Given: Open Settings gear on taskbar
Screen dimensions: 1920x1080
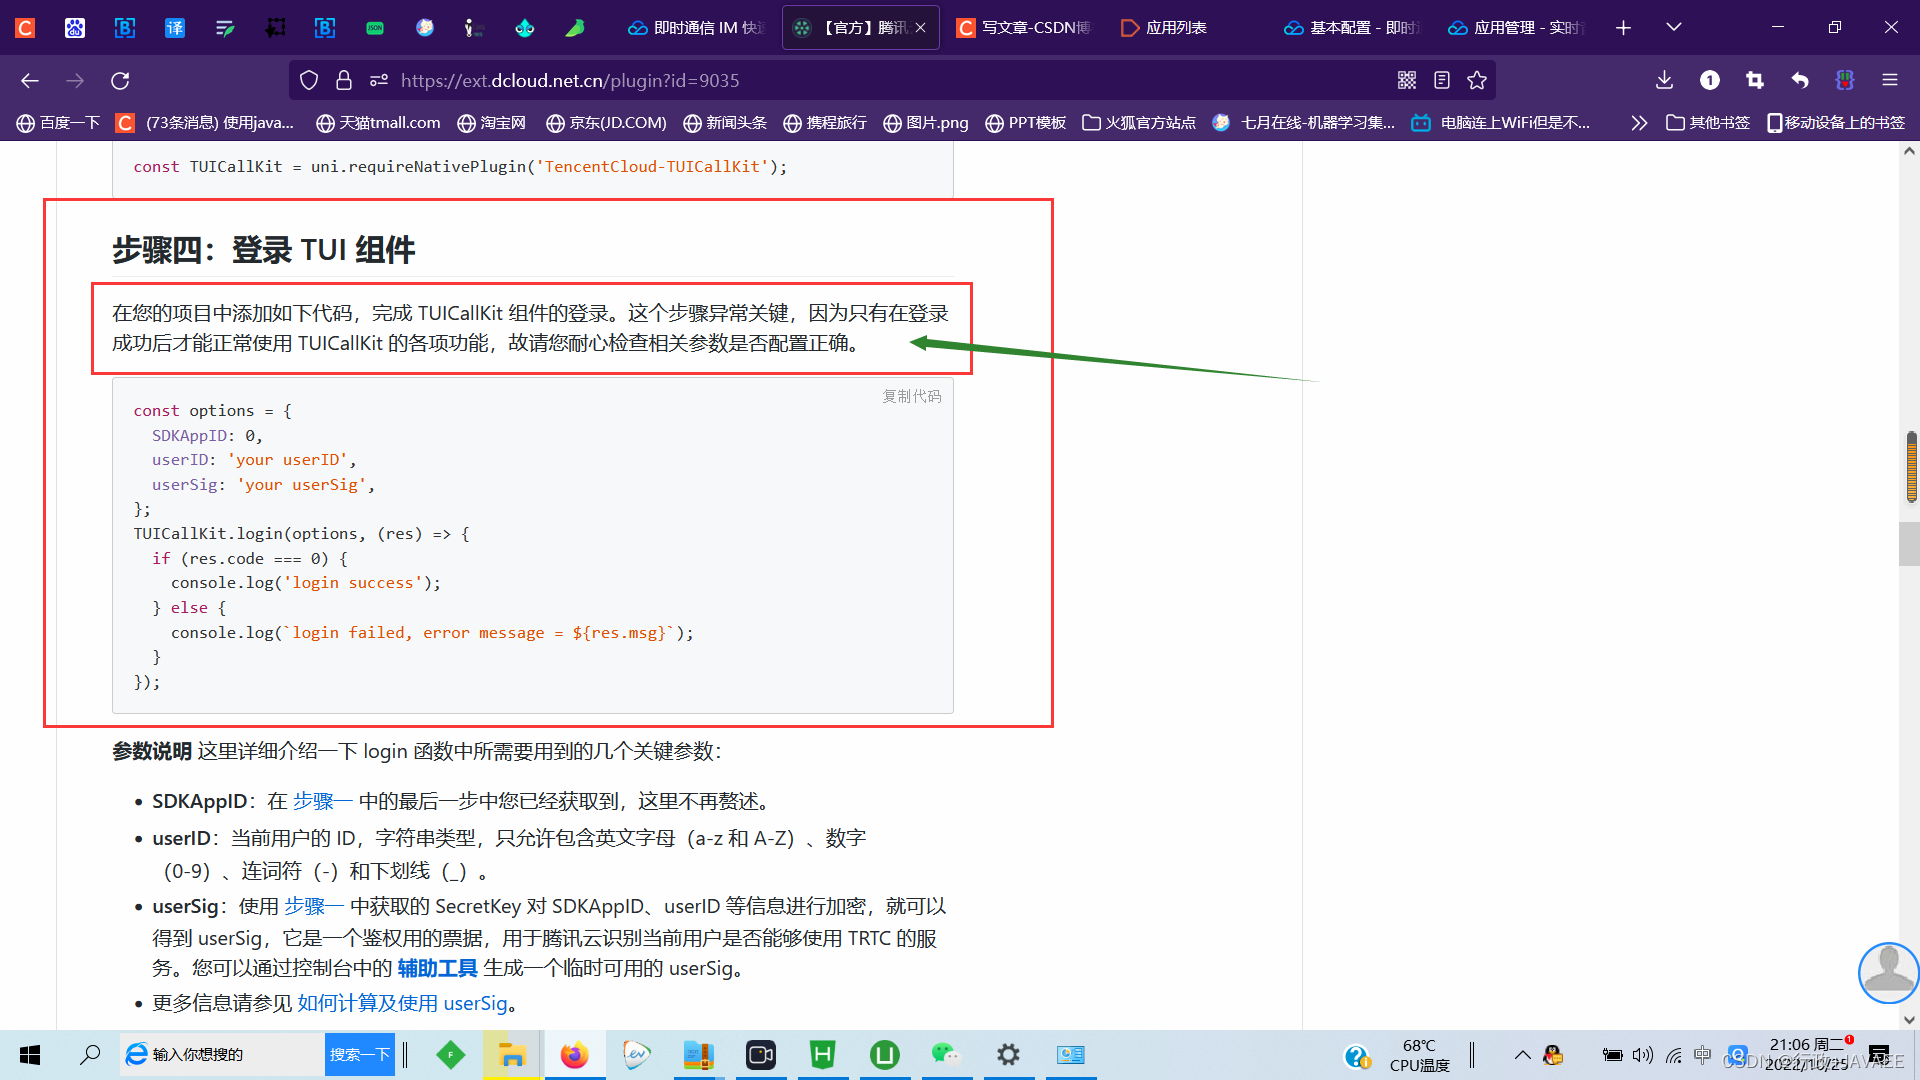Looking at the screenshot, I should tap(1008, 1055).
